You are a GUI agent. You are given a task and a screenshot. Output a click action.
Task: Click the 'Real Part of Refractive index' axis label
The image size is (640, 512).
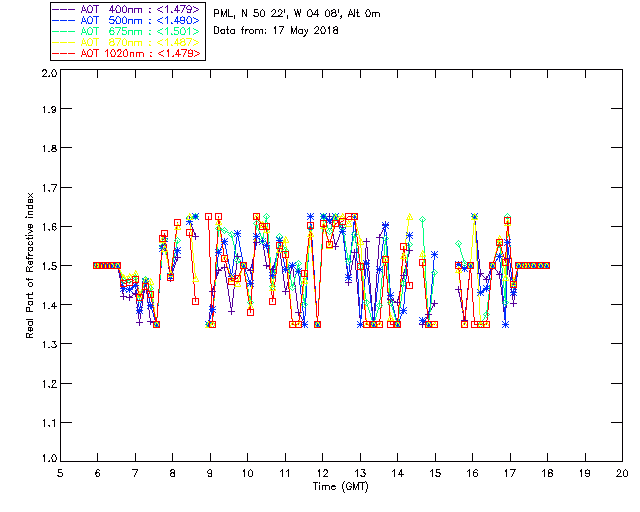pyautogui.click(x=29, y=265)
